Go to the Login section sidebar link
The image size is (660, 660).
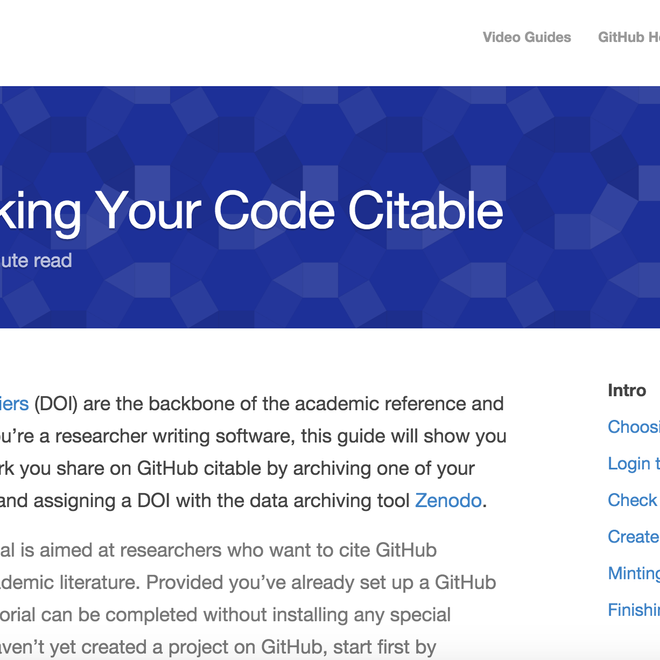click(634, 464)
